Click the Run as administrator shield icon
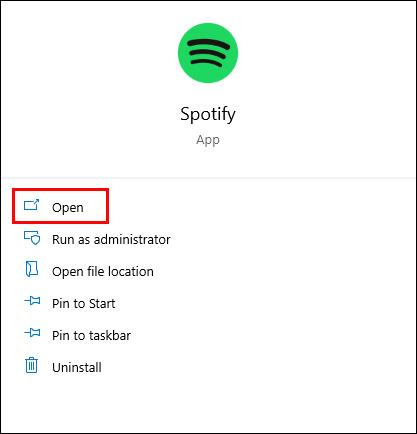417x434 pixels. click(x=32, y=238)
